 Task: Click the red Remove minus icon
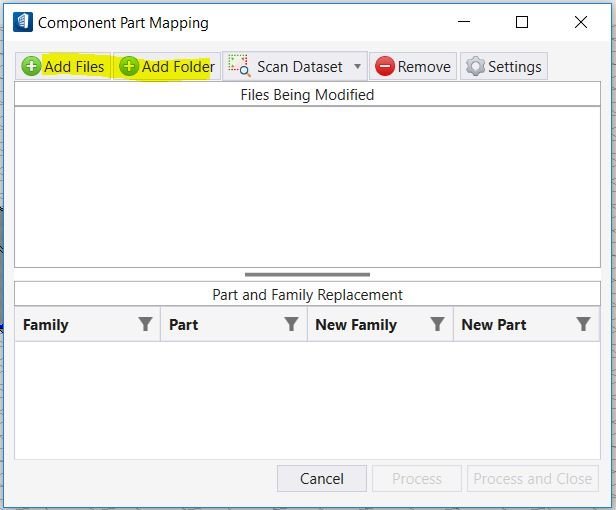click(x=385, y=66)
